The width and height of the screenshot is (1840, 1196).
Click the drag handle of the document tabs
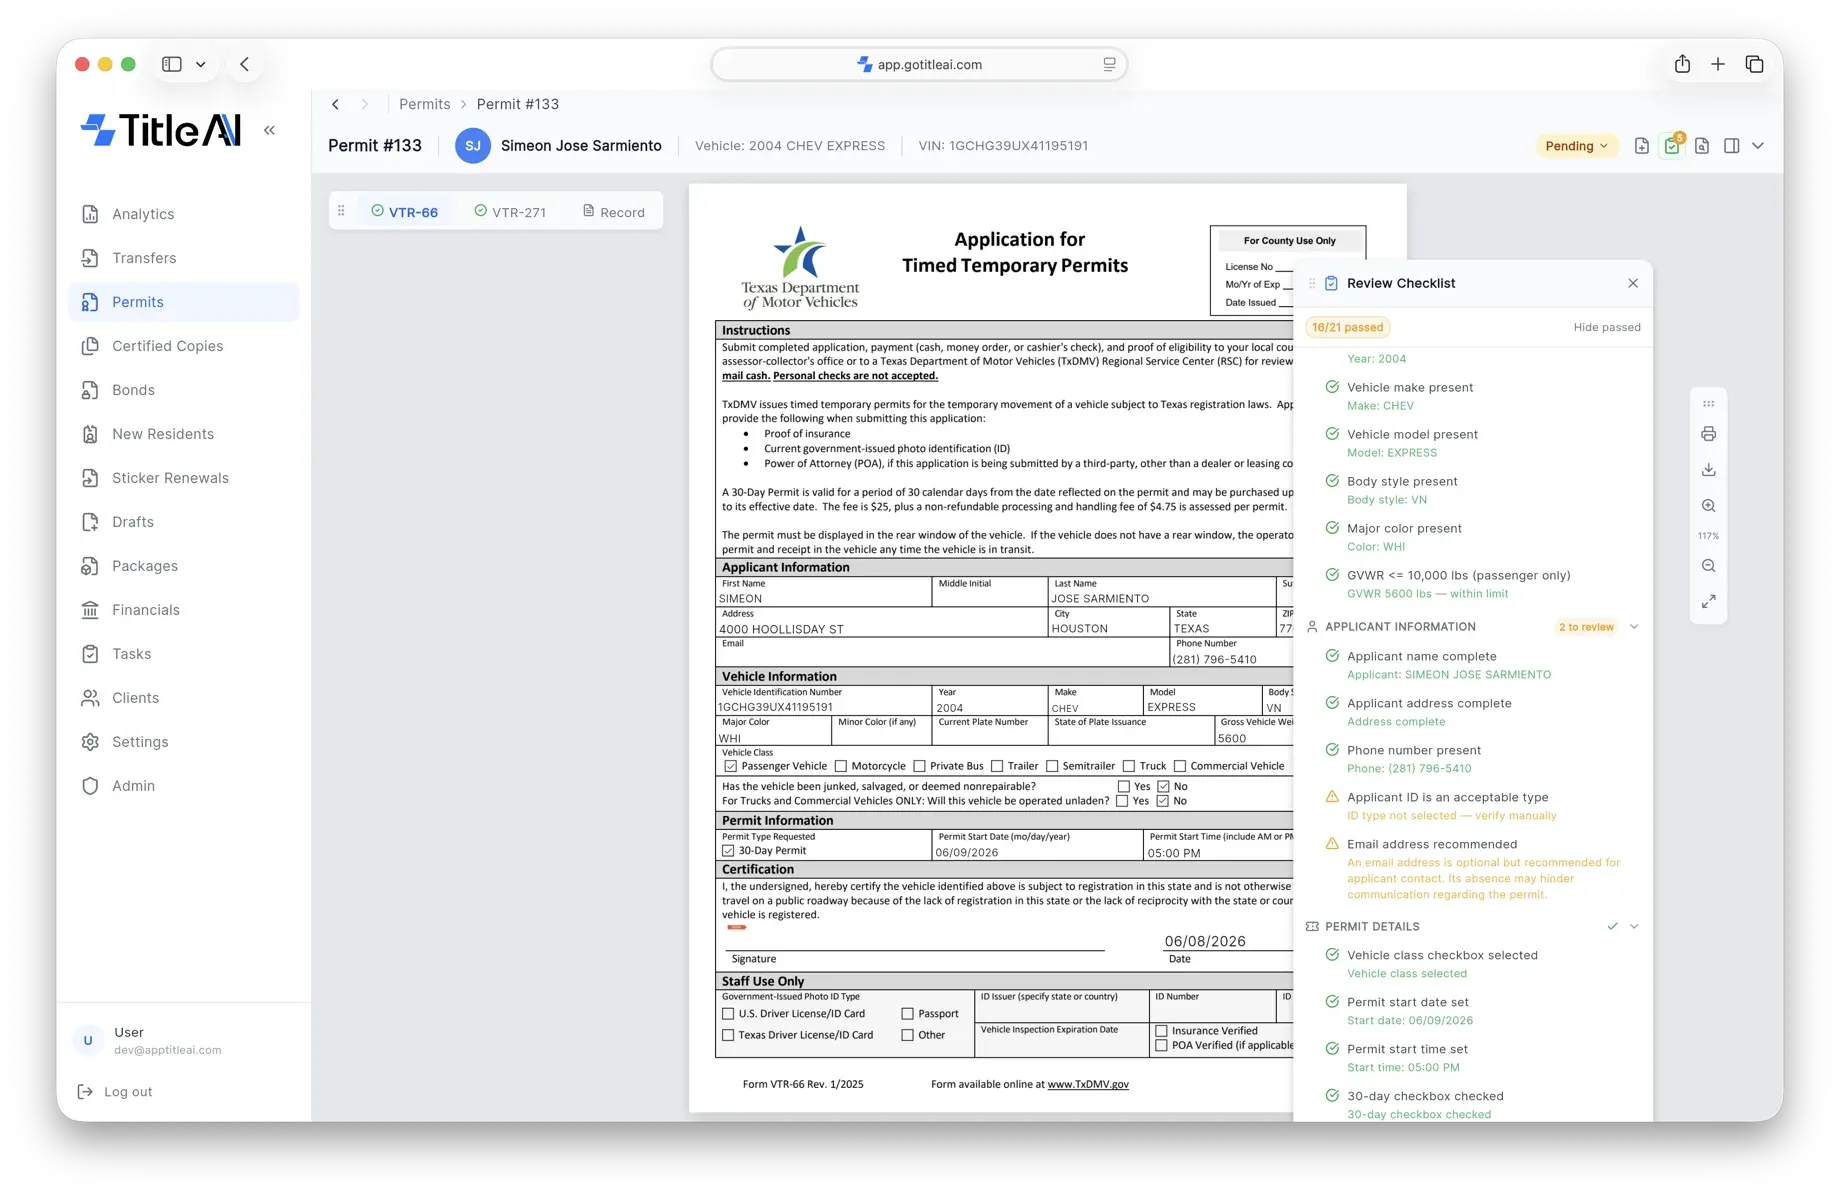tap(341, 211)
